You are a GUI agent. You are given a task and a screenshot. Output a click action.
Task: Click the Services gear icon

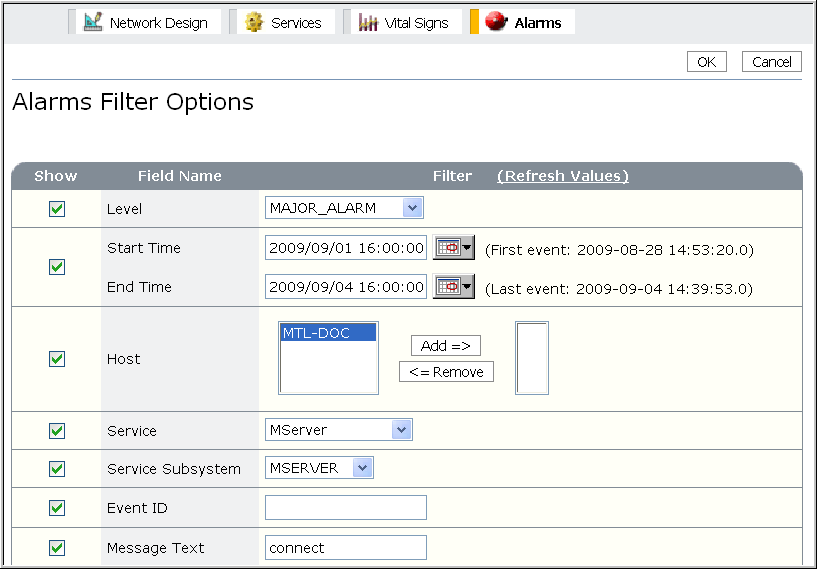click(254, 22)
